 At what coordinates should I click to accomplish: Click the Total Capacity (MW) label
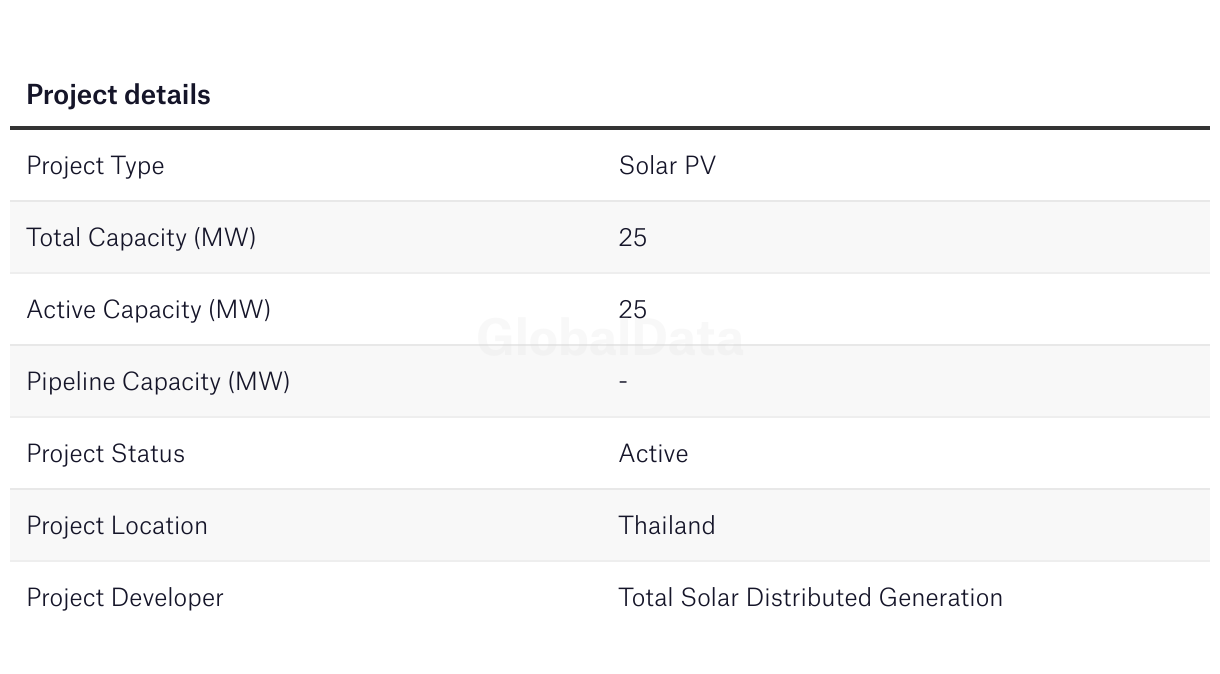click(x=141, y=237)
